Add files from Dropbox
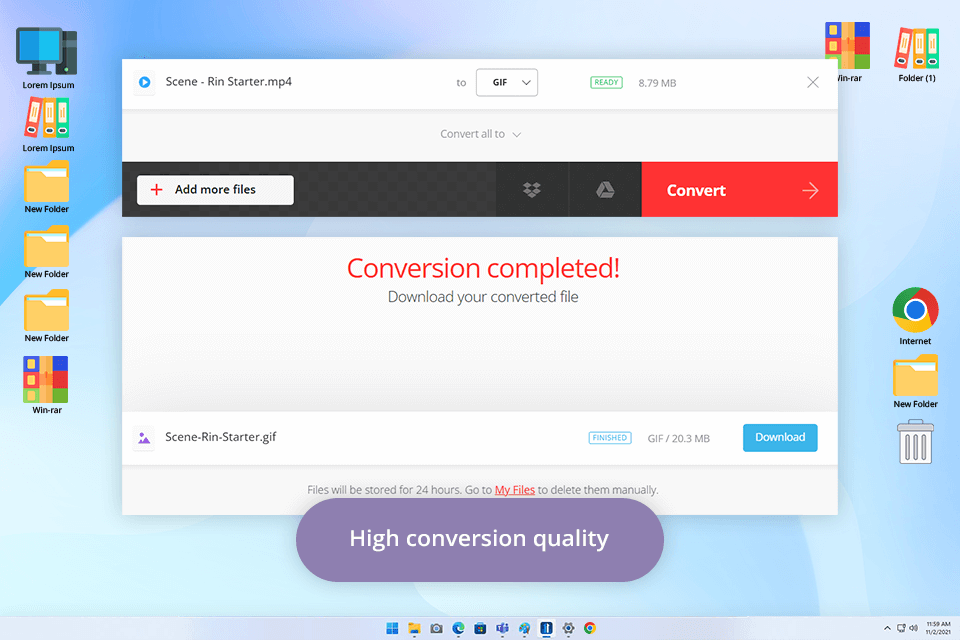Image resolution: width=960 pixels, height=640 pixels. coord(531,190)
